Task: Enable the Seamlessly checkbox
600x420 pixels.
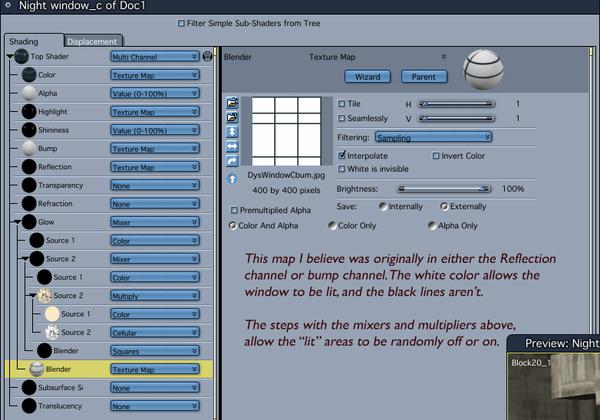Action: pos(341,118)
